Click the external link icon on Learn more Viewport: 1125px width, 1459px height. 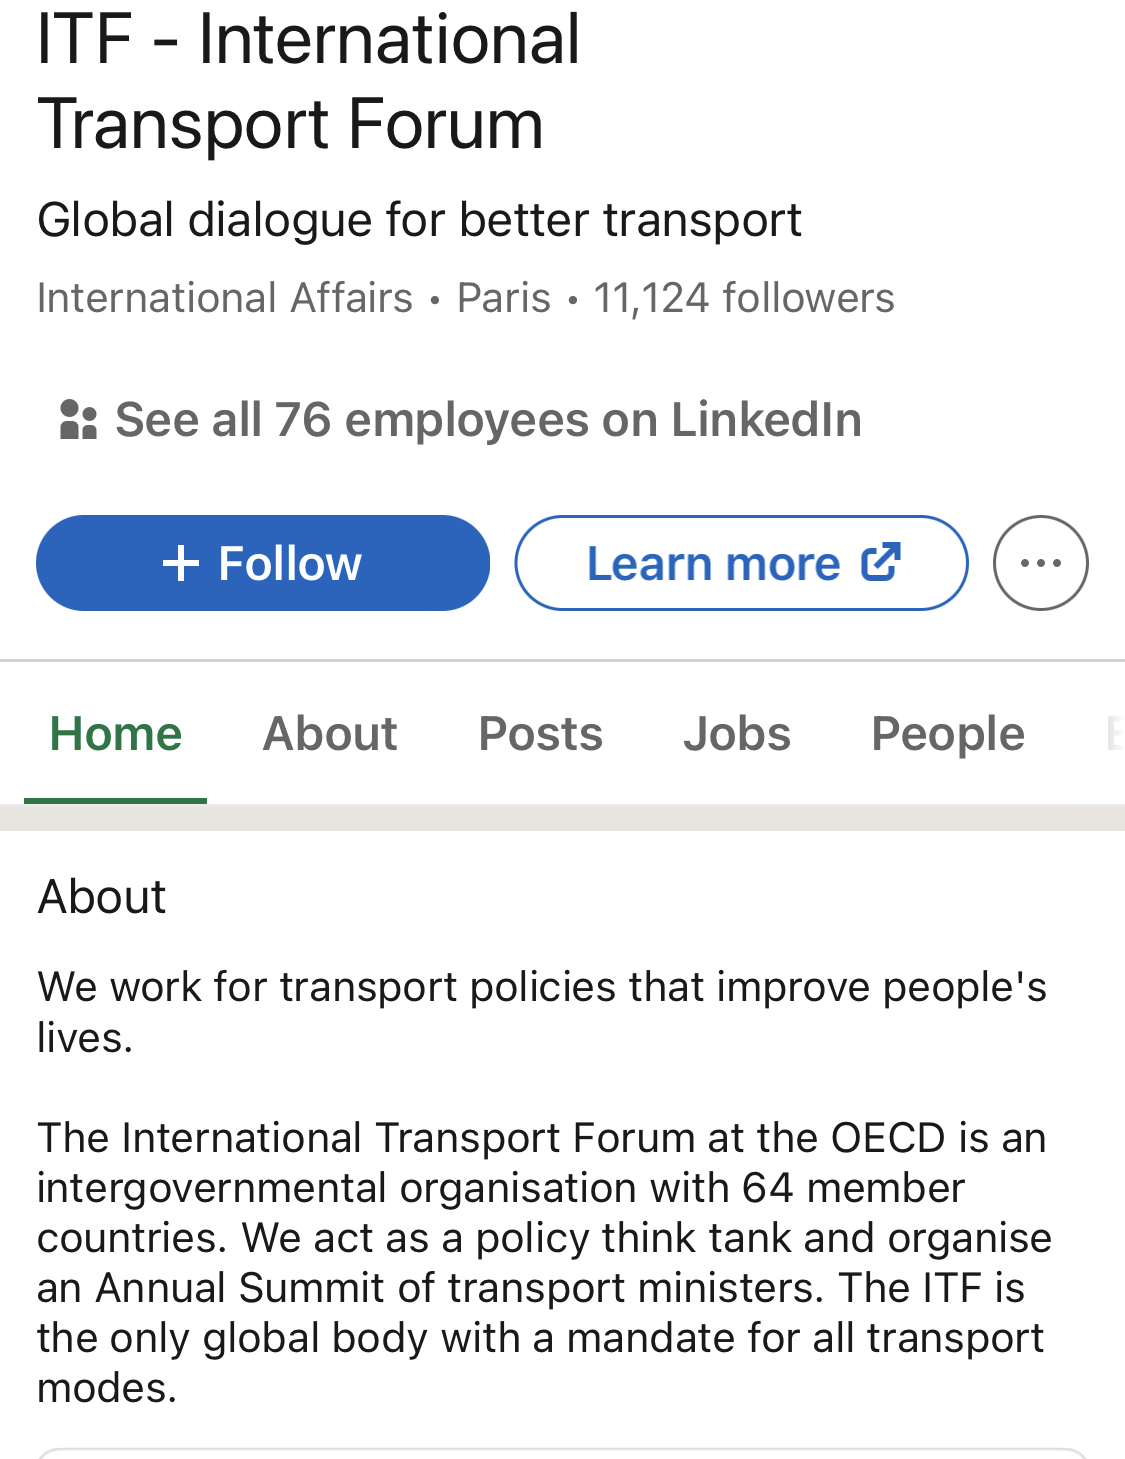881,562
